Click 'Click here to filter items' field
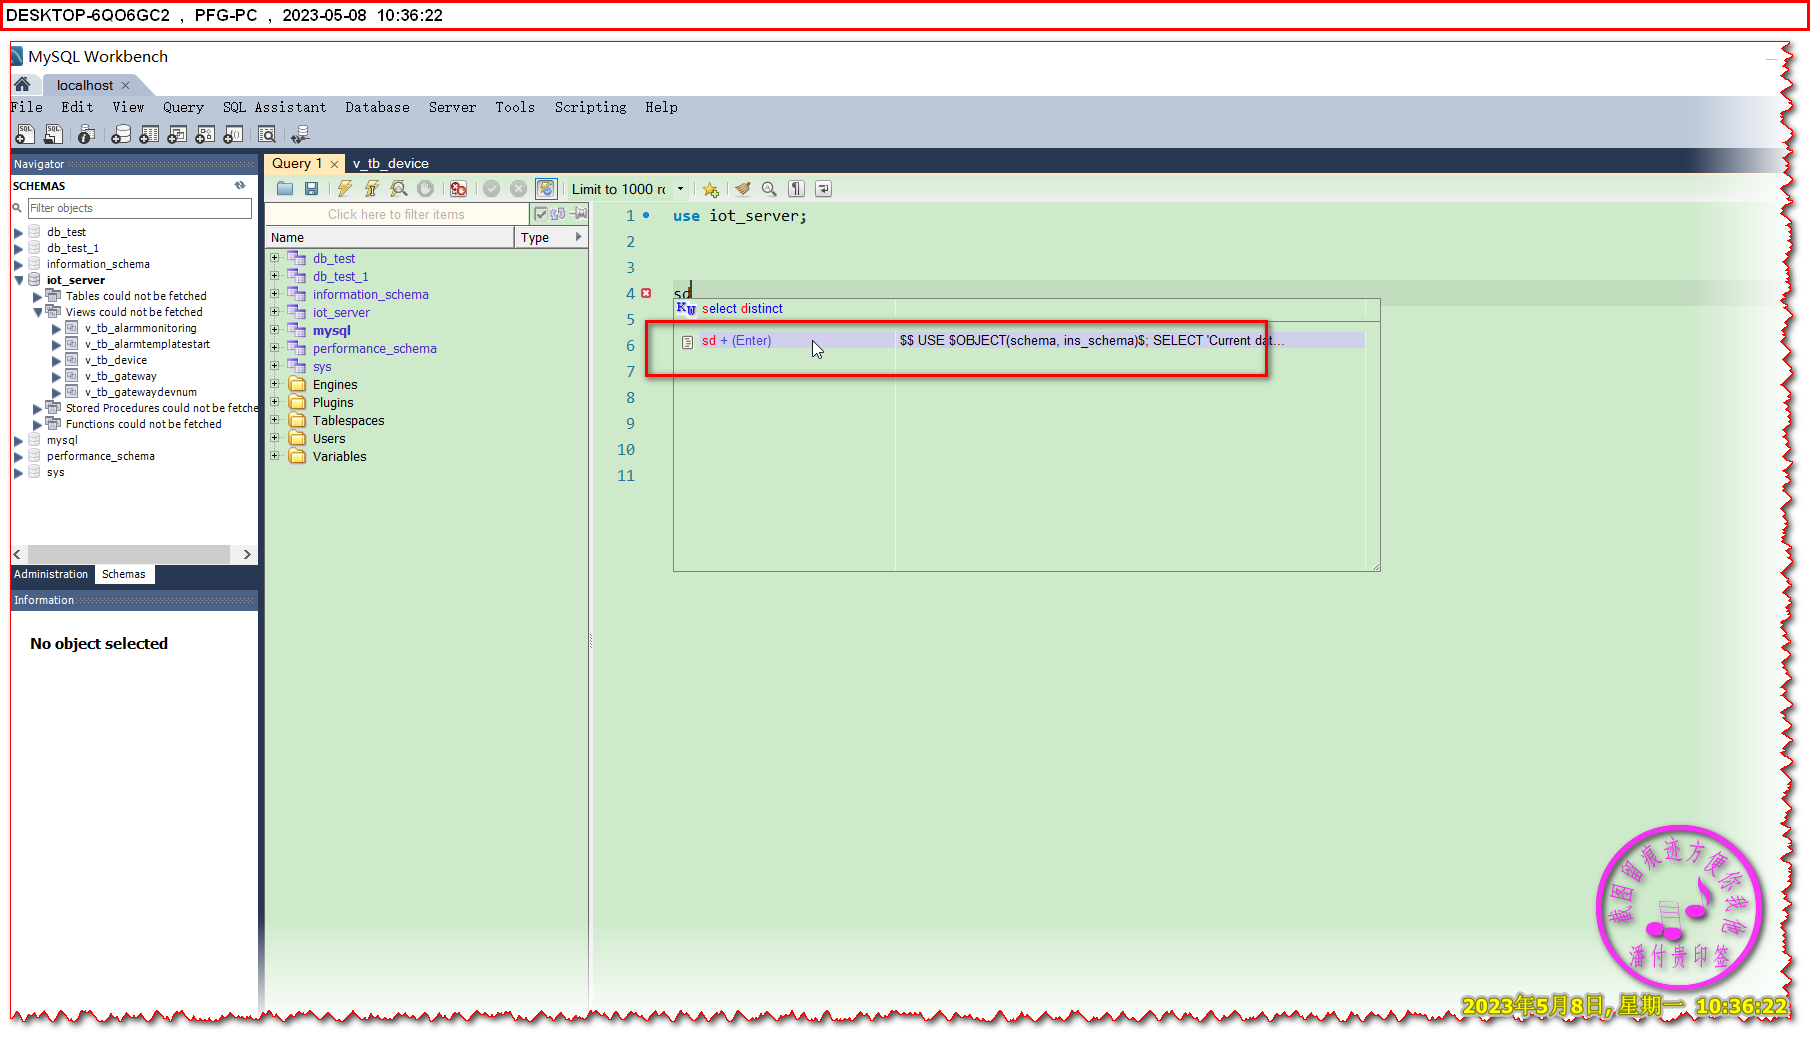 (396, 214)
